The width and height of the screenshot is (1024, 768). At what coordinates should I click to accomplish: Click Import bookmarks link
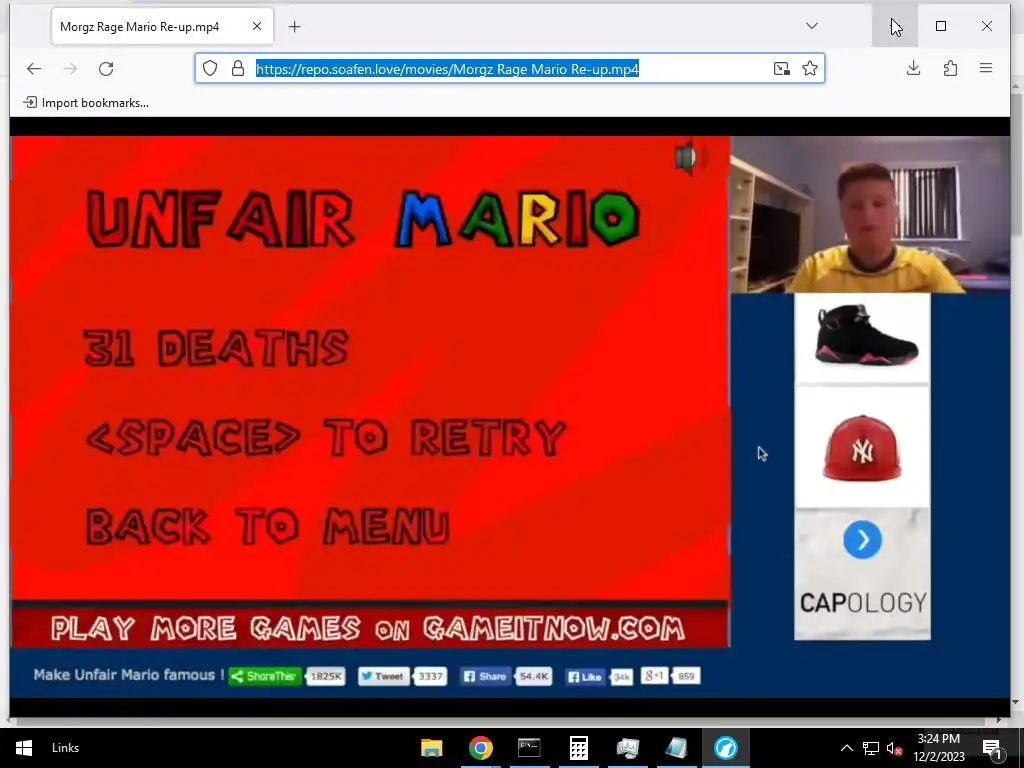[86, 103]
